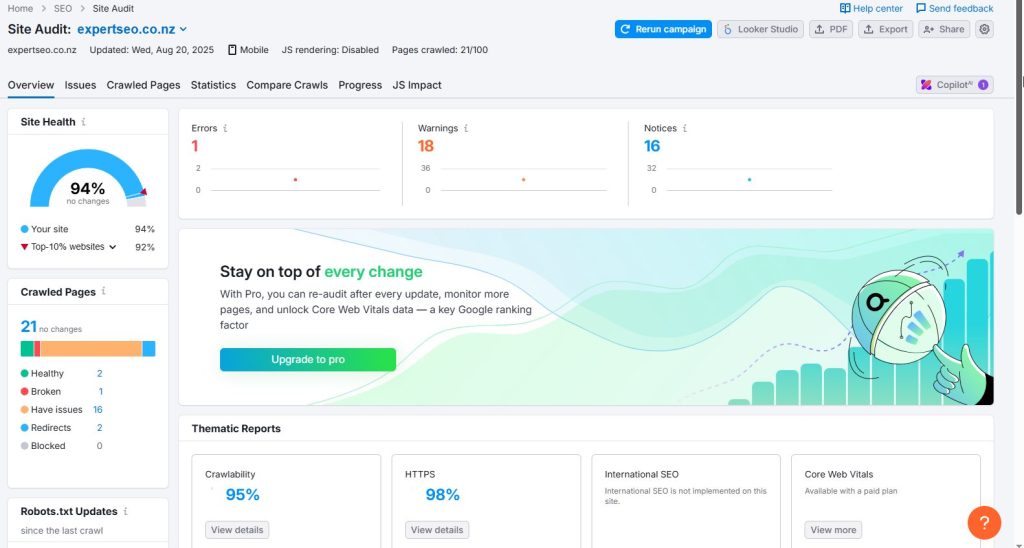Click "JS rendering: Disabled" text
This screenshot has width=1024, height=548.
330,50
